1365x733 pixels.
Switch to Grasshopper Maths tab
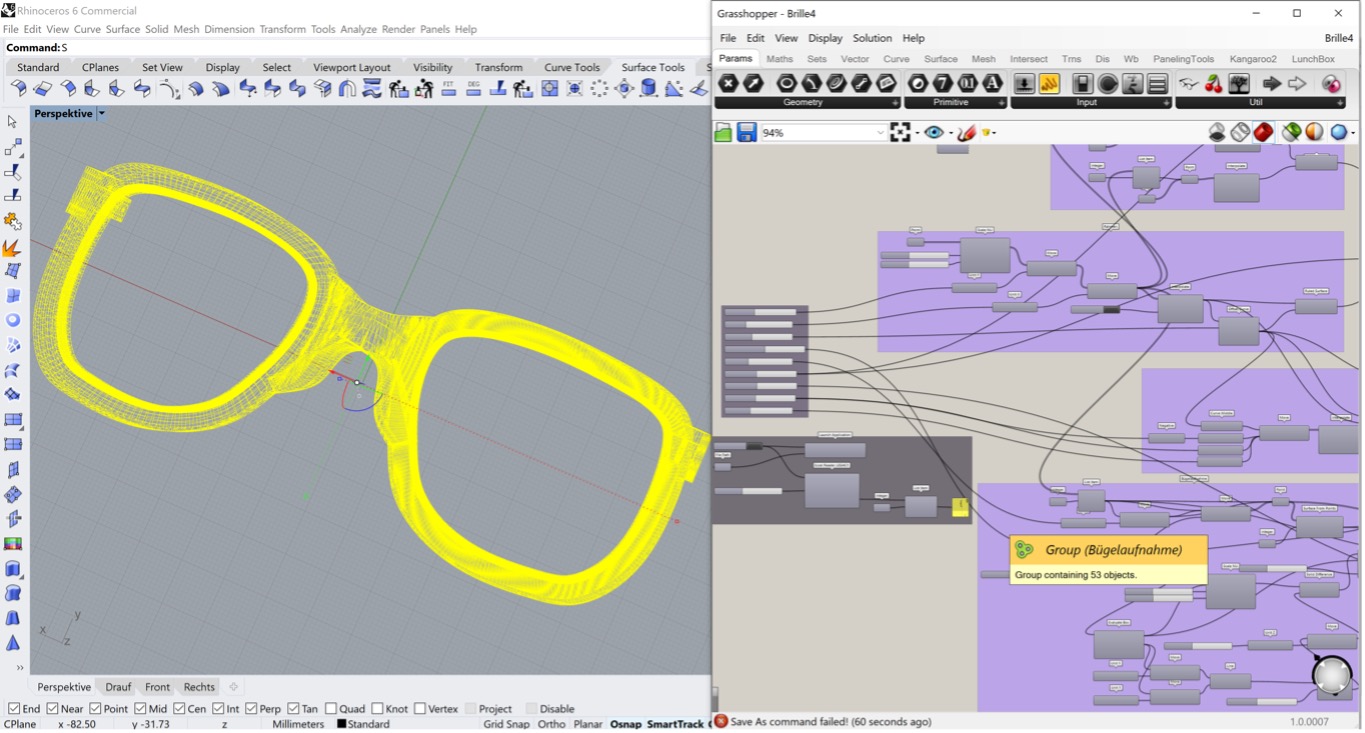pyautogui.click(x=779, y=59)
